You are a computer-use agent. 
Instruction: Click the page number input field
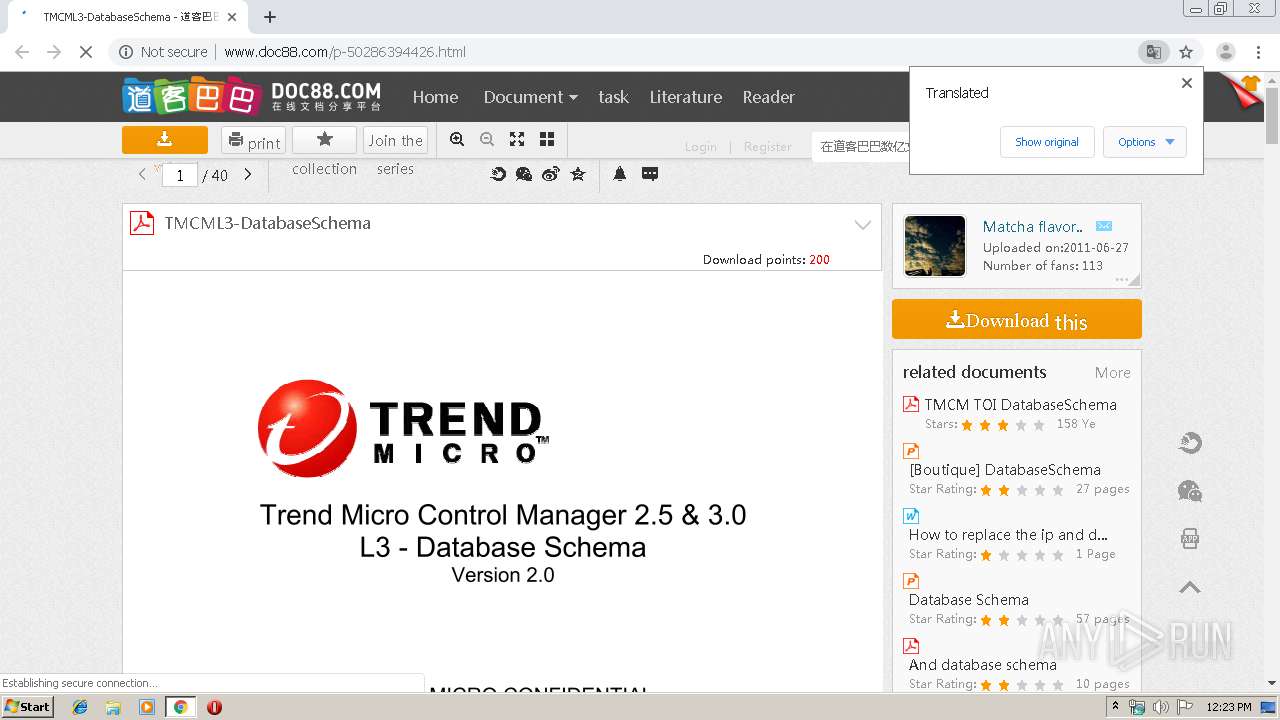pos(180,175)
